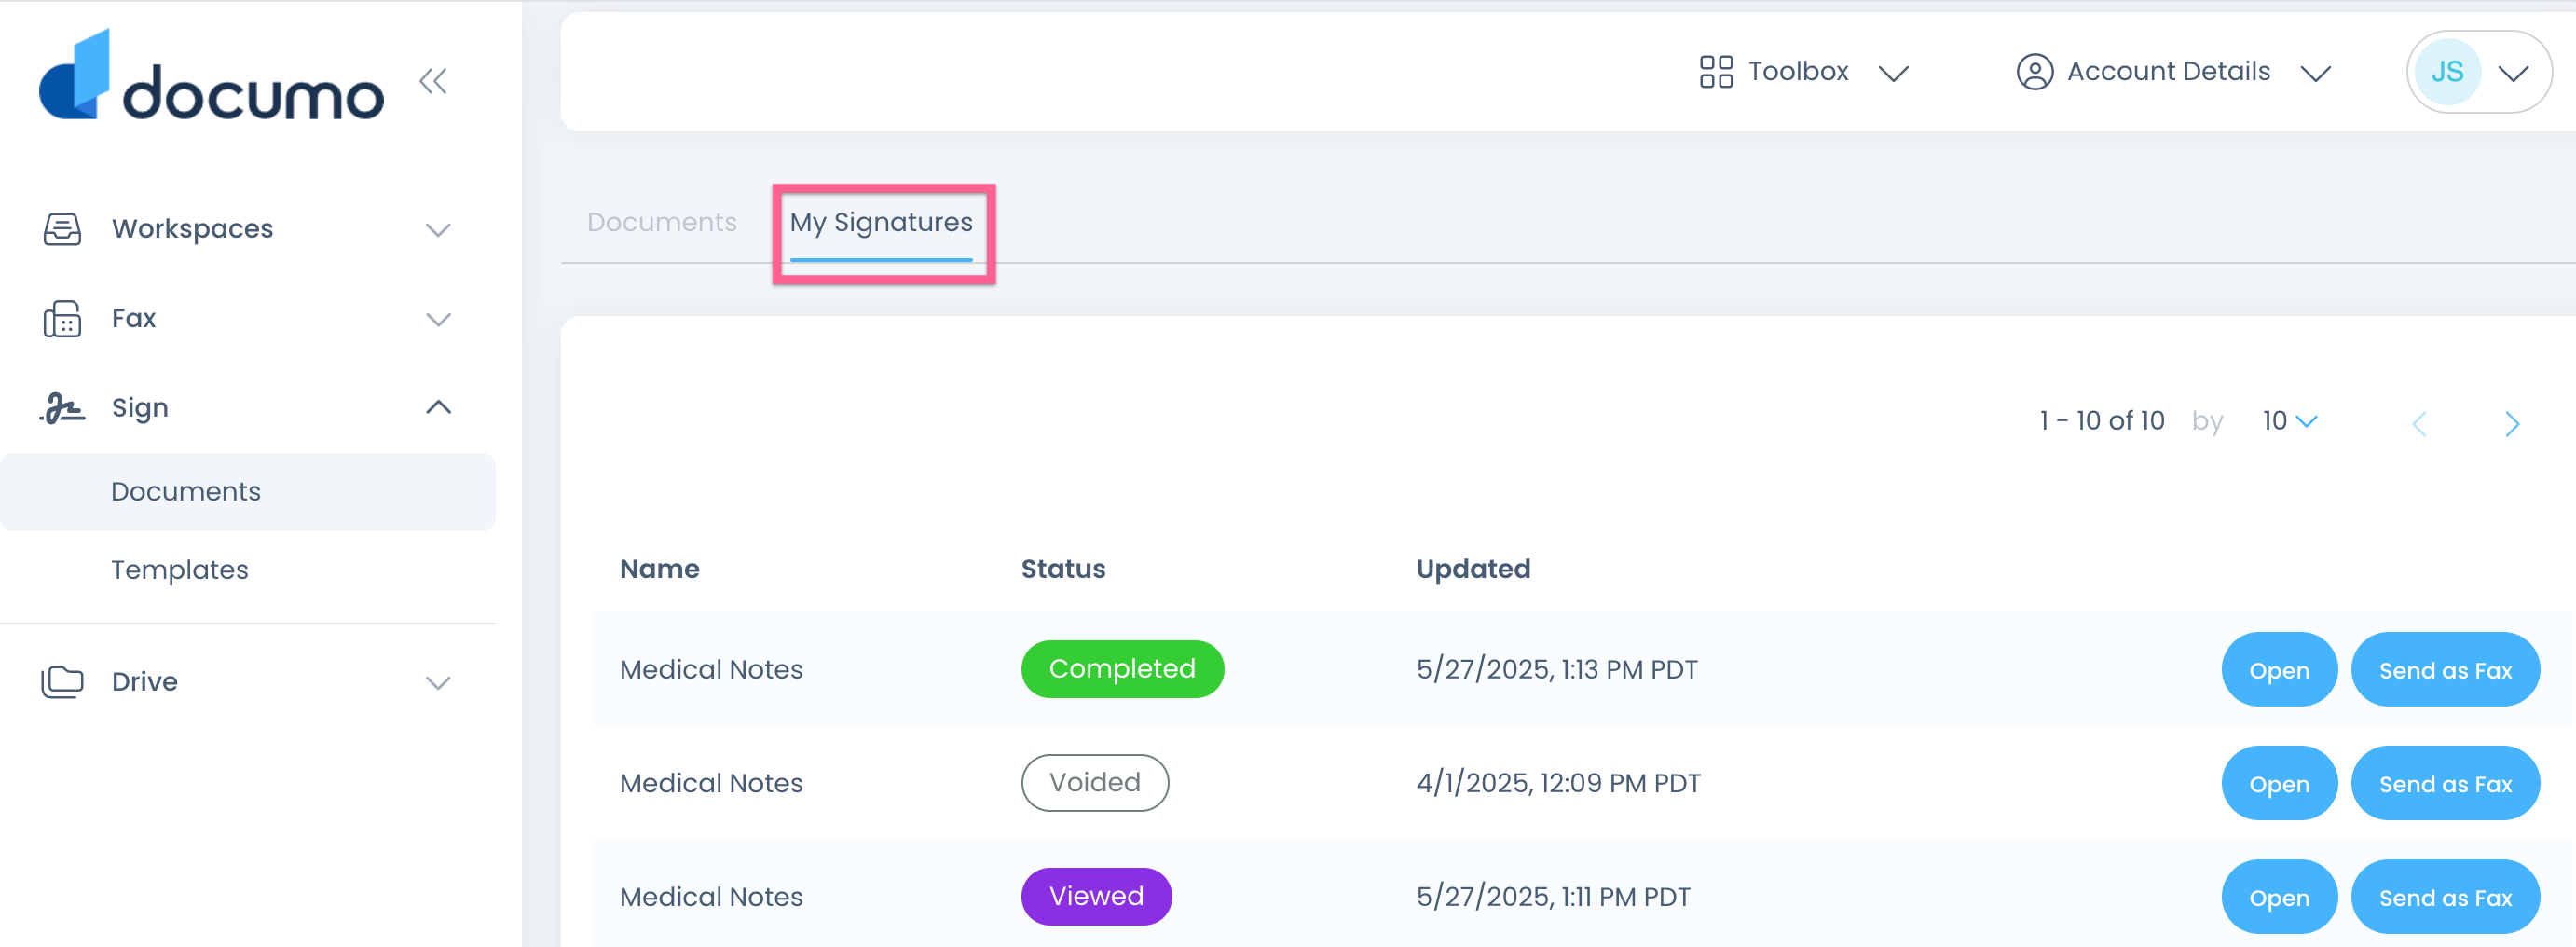Click the Toolbox grid icon
This screenshot has width=2576, height=947.
coord(1716,72)
